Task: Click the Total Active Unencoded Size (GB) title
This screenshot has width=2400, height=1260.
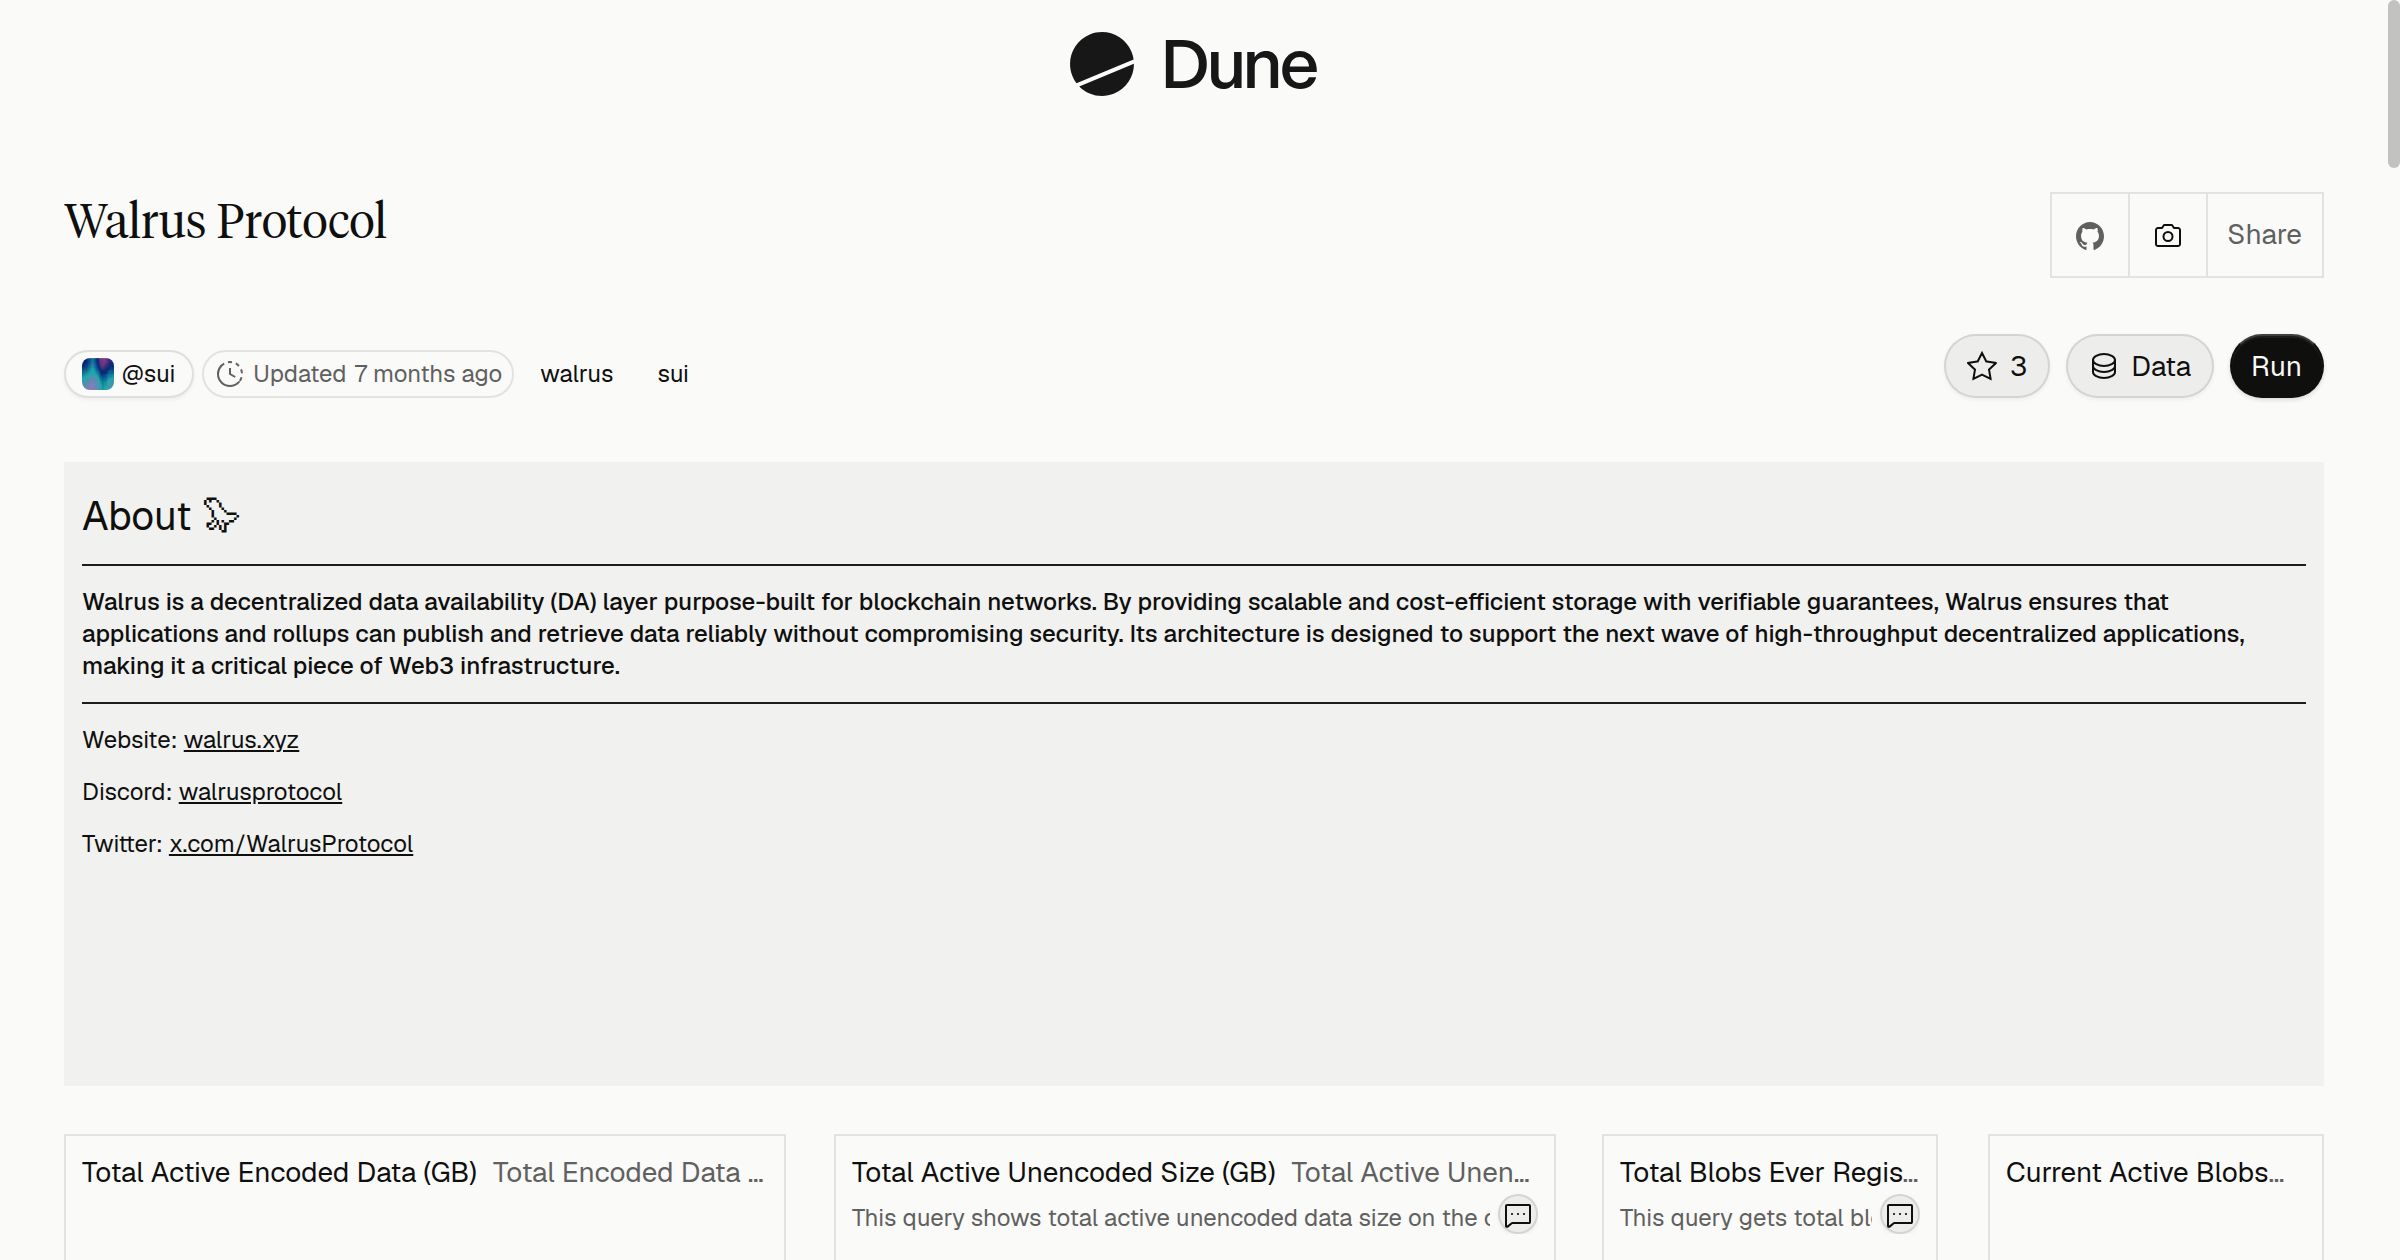Action: [x=1064, y=1172]
